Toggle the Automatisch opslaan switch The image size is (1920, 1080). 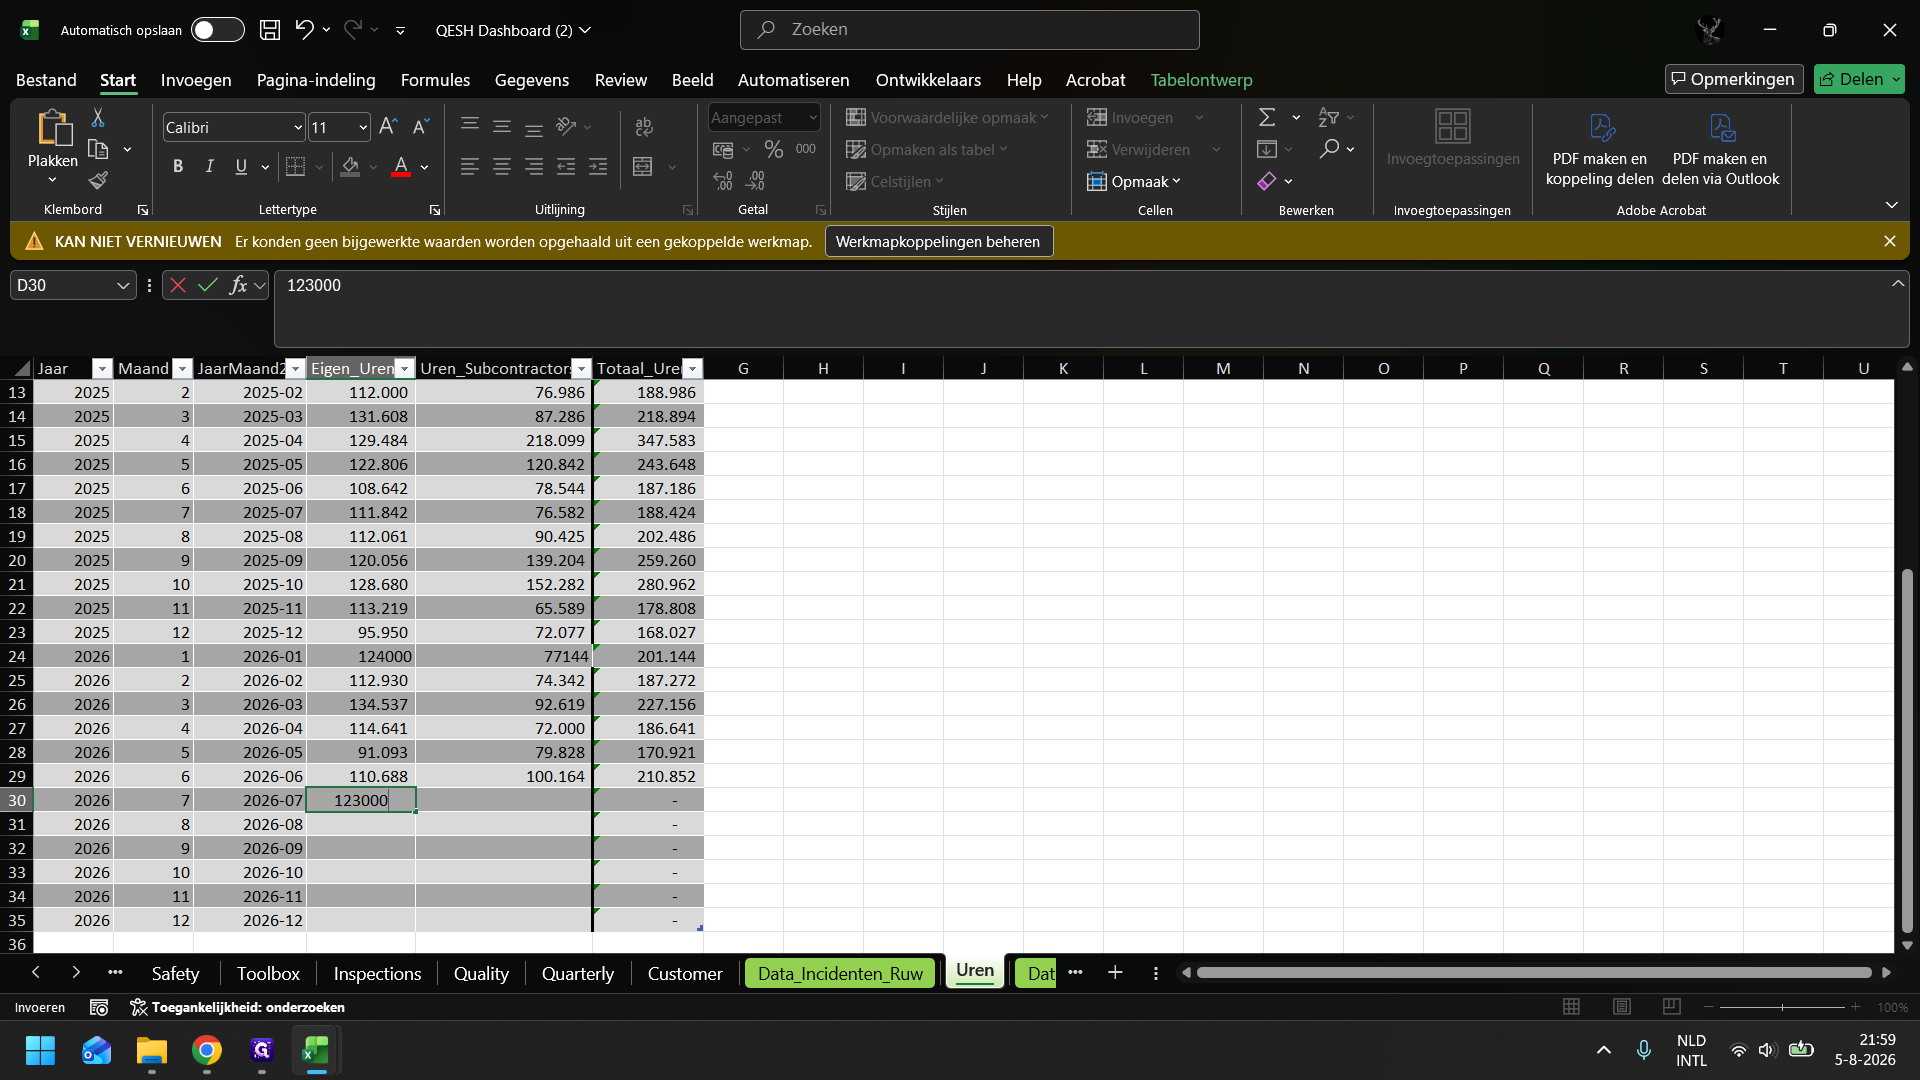(217, 30)
